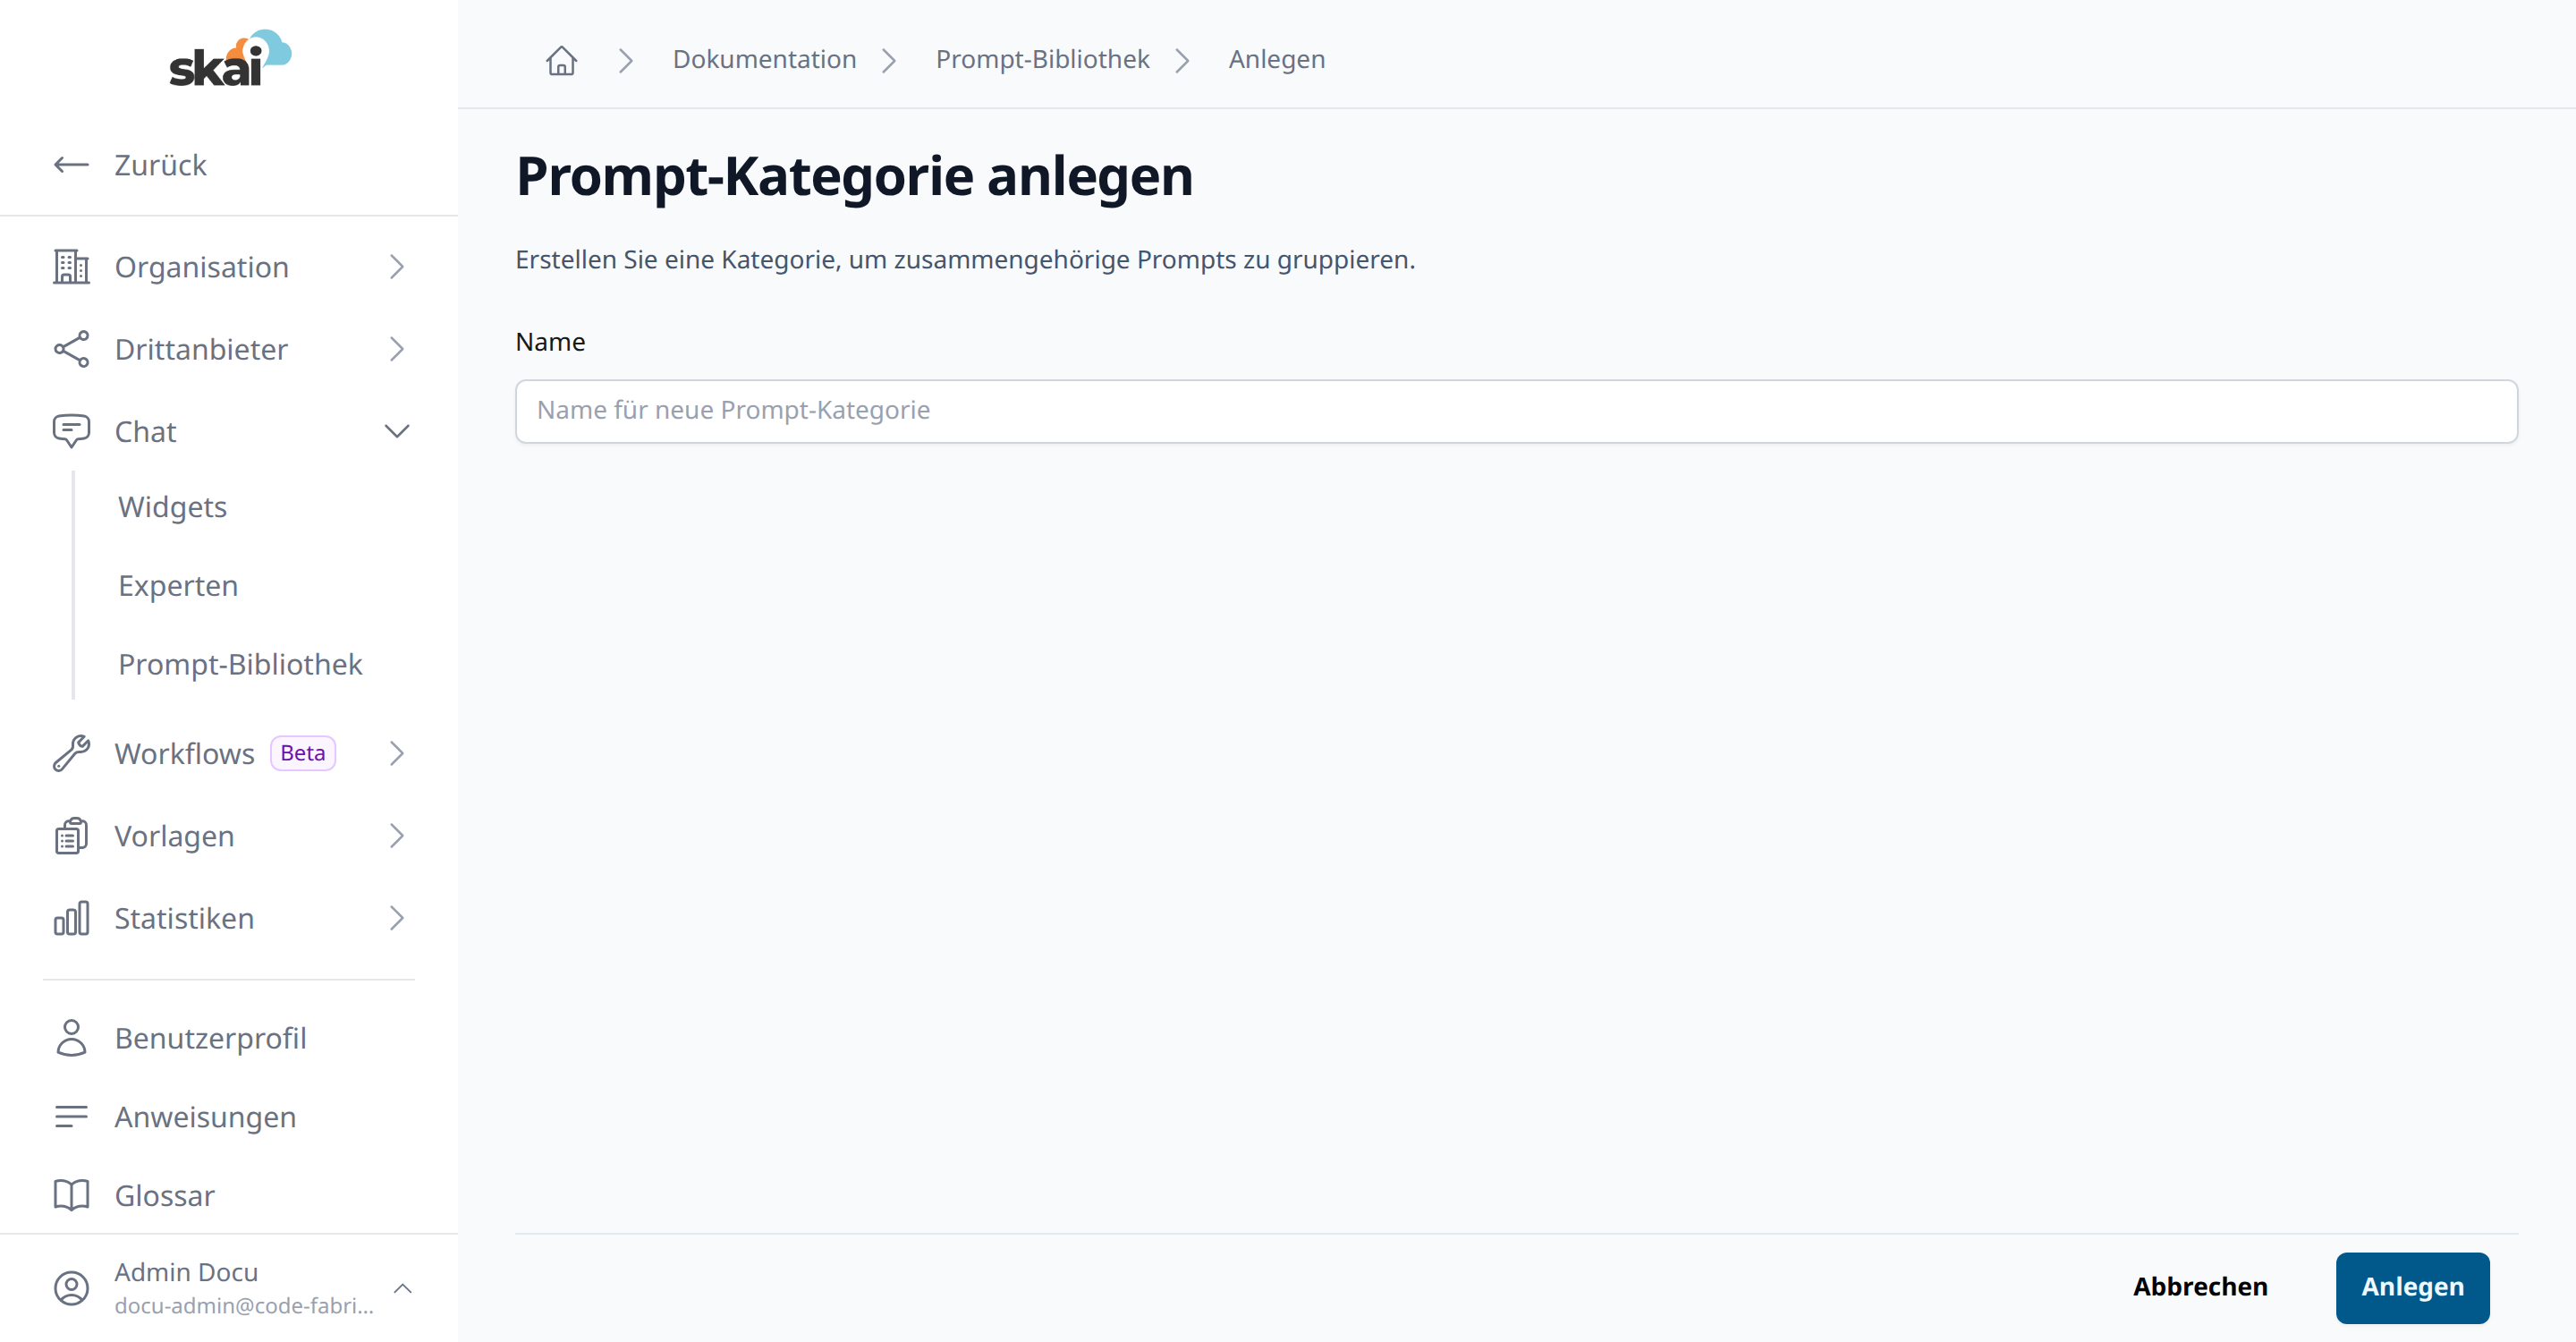Collapse the Chat section chevron

(397, 431)
